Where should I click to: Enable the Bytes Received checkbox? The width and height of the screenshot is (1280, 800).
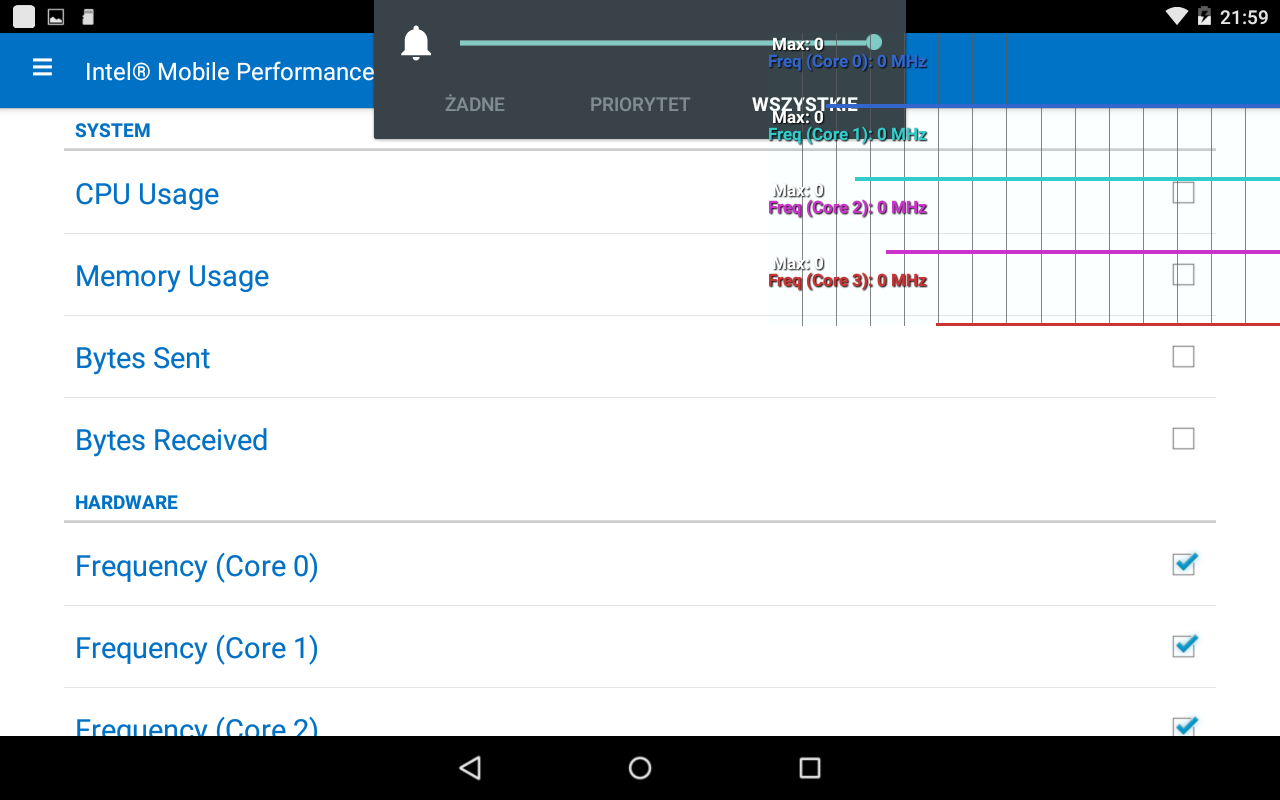point(1183,438)
